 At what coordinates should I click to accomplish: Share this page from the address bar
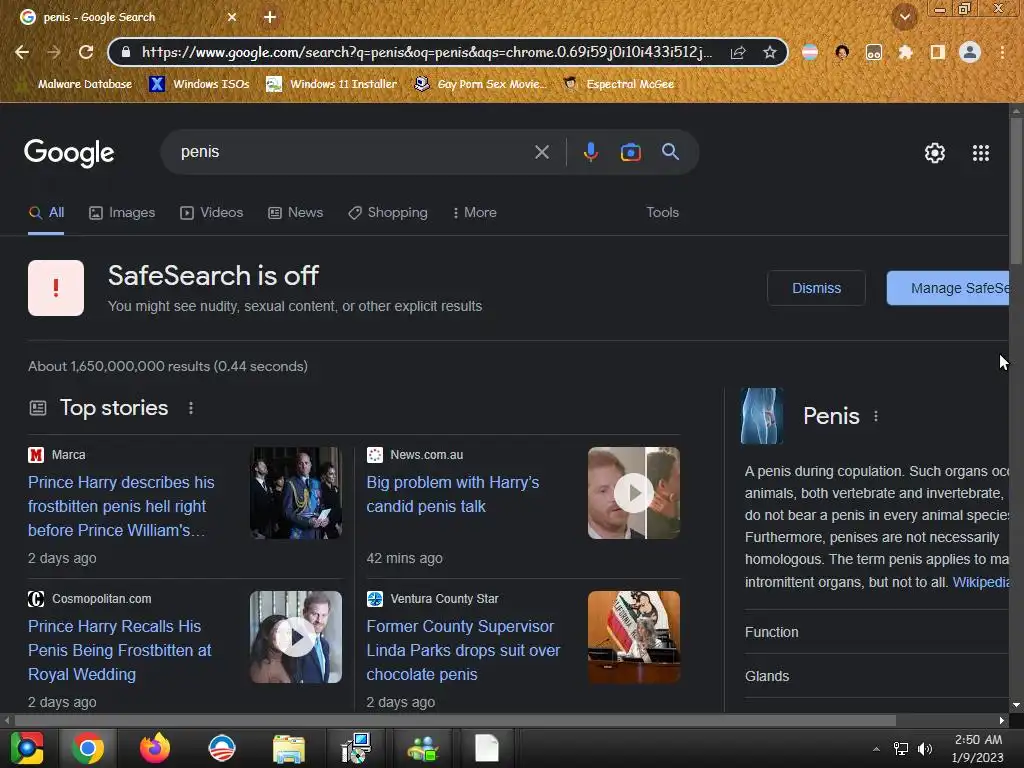(x=738, y=52)
